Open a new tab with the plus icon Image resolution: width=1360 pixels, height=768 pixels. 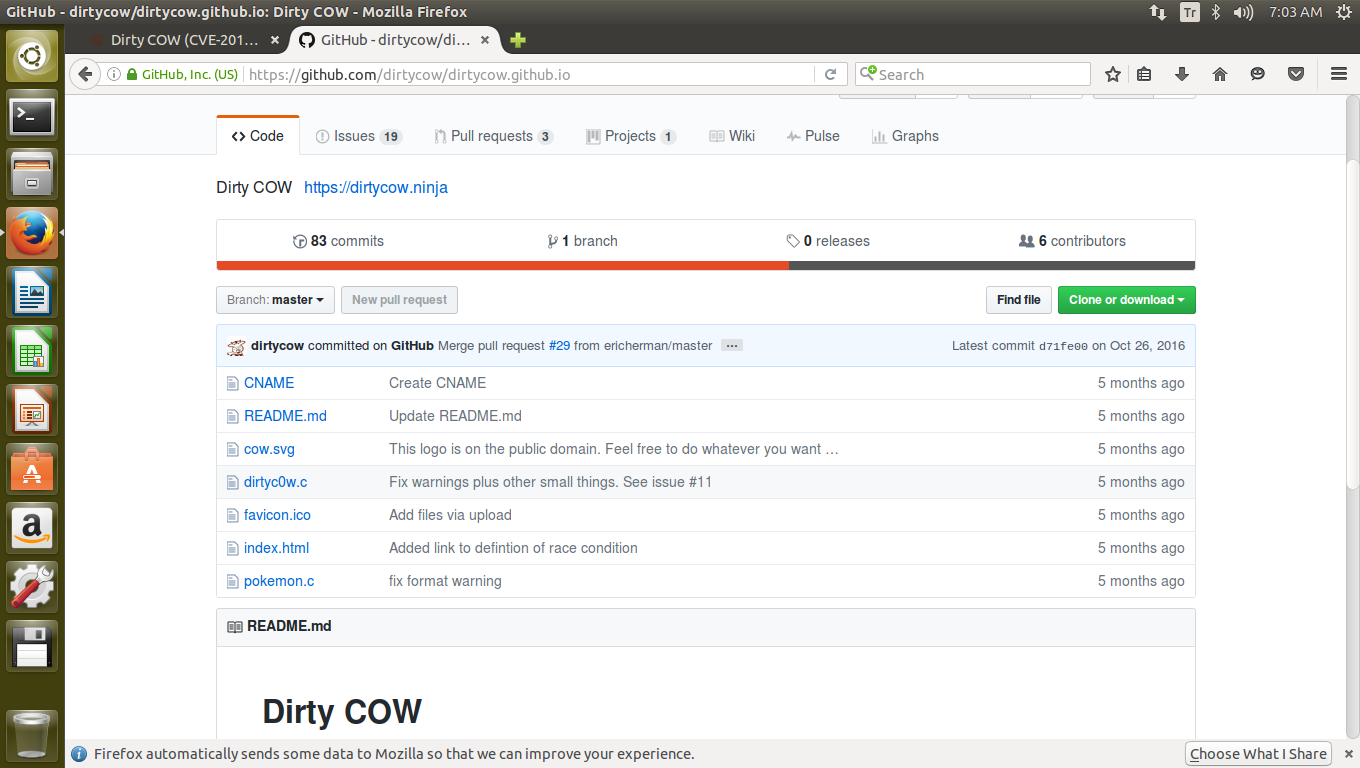tap(517, 40)
